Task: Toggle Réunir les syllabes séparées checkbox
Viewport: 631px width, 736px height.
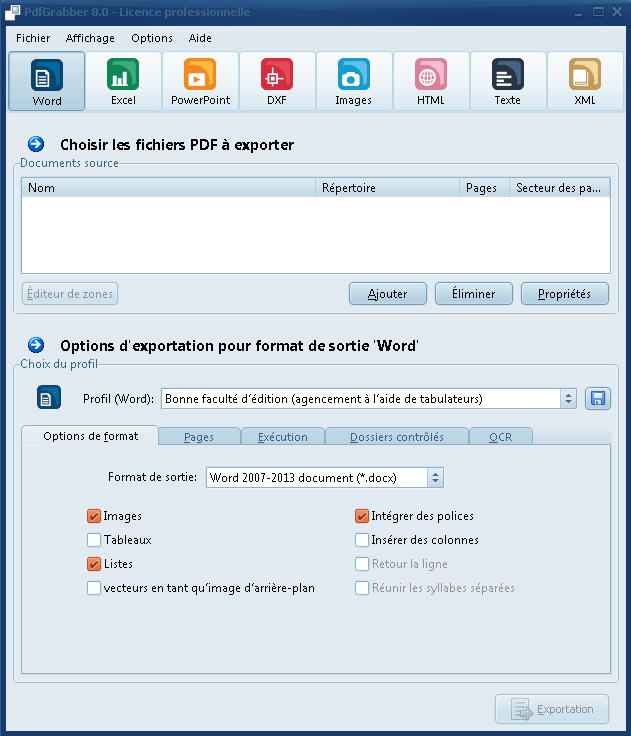Action: 362,588
